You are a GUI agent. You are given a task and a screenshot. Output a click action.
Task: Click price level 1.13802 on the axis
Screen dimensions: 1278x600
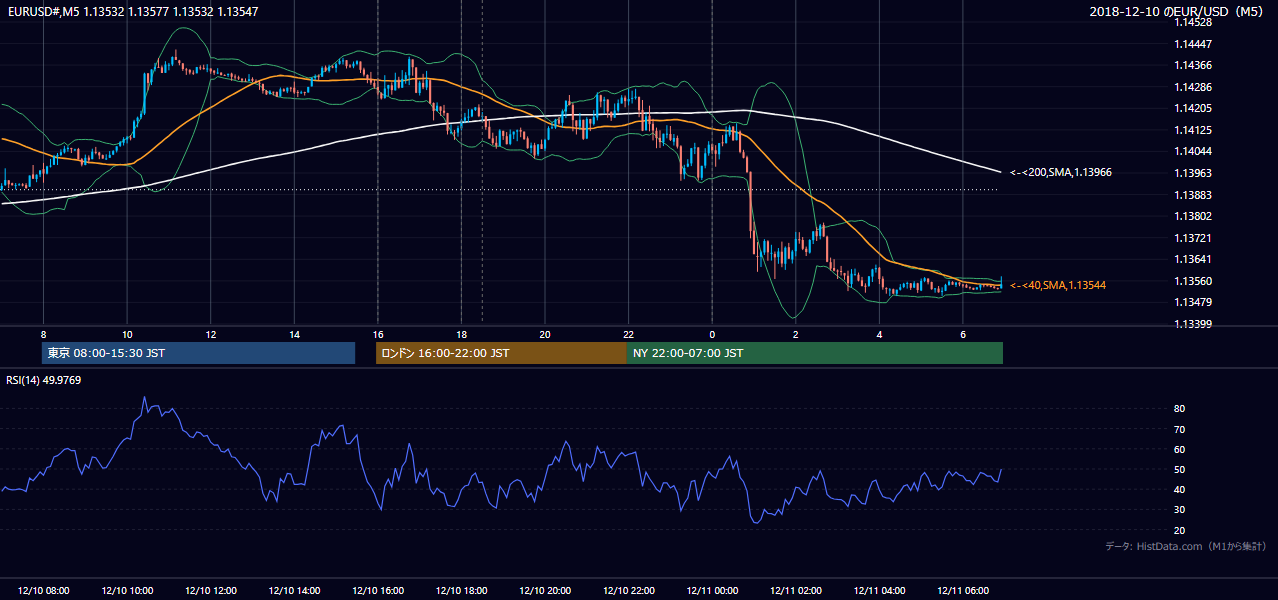1193,216
